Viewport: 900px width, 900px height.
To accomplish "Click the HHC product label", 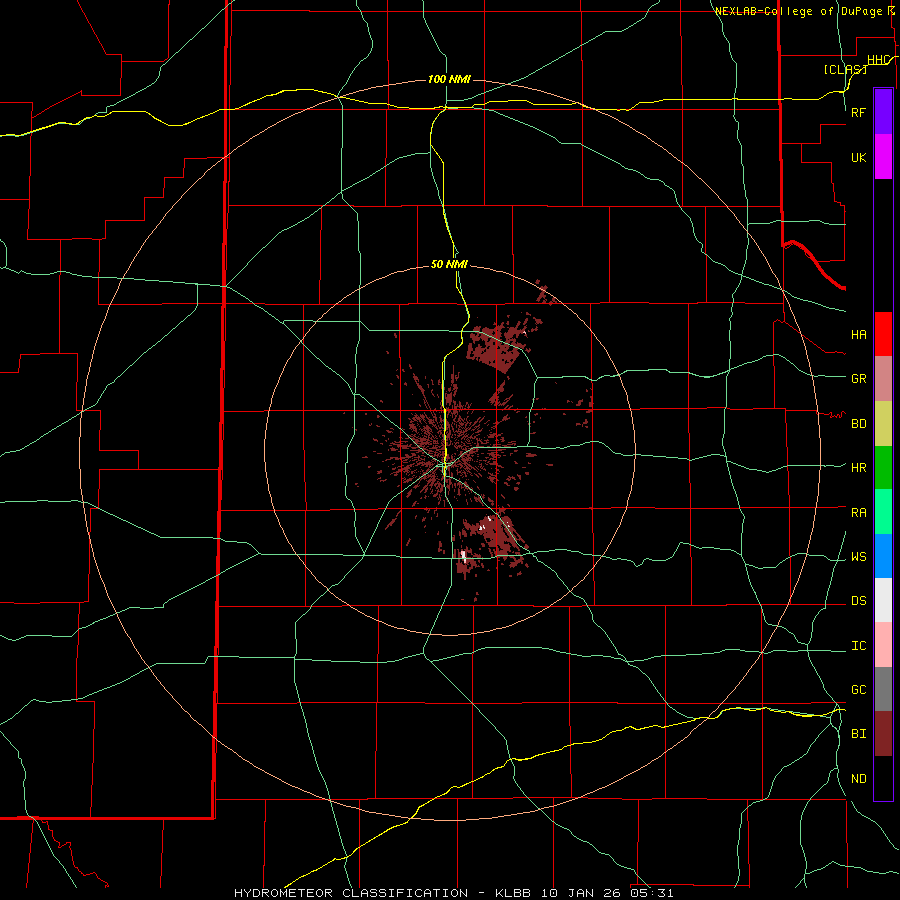I will 879,60.
